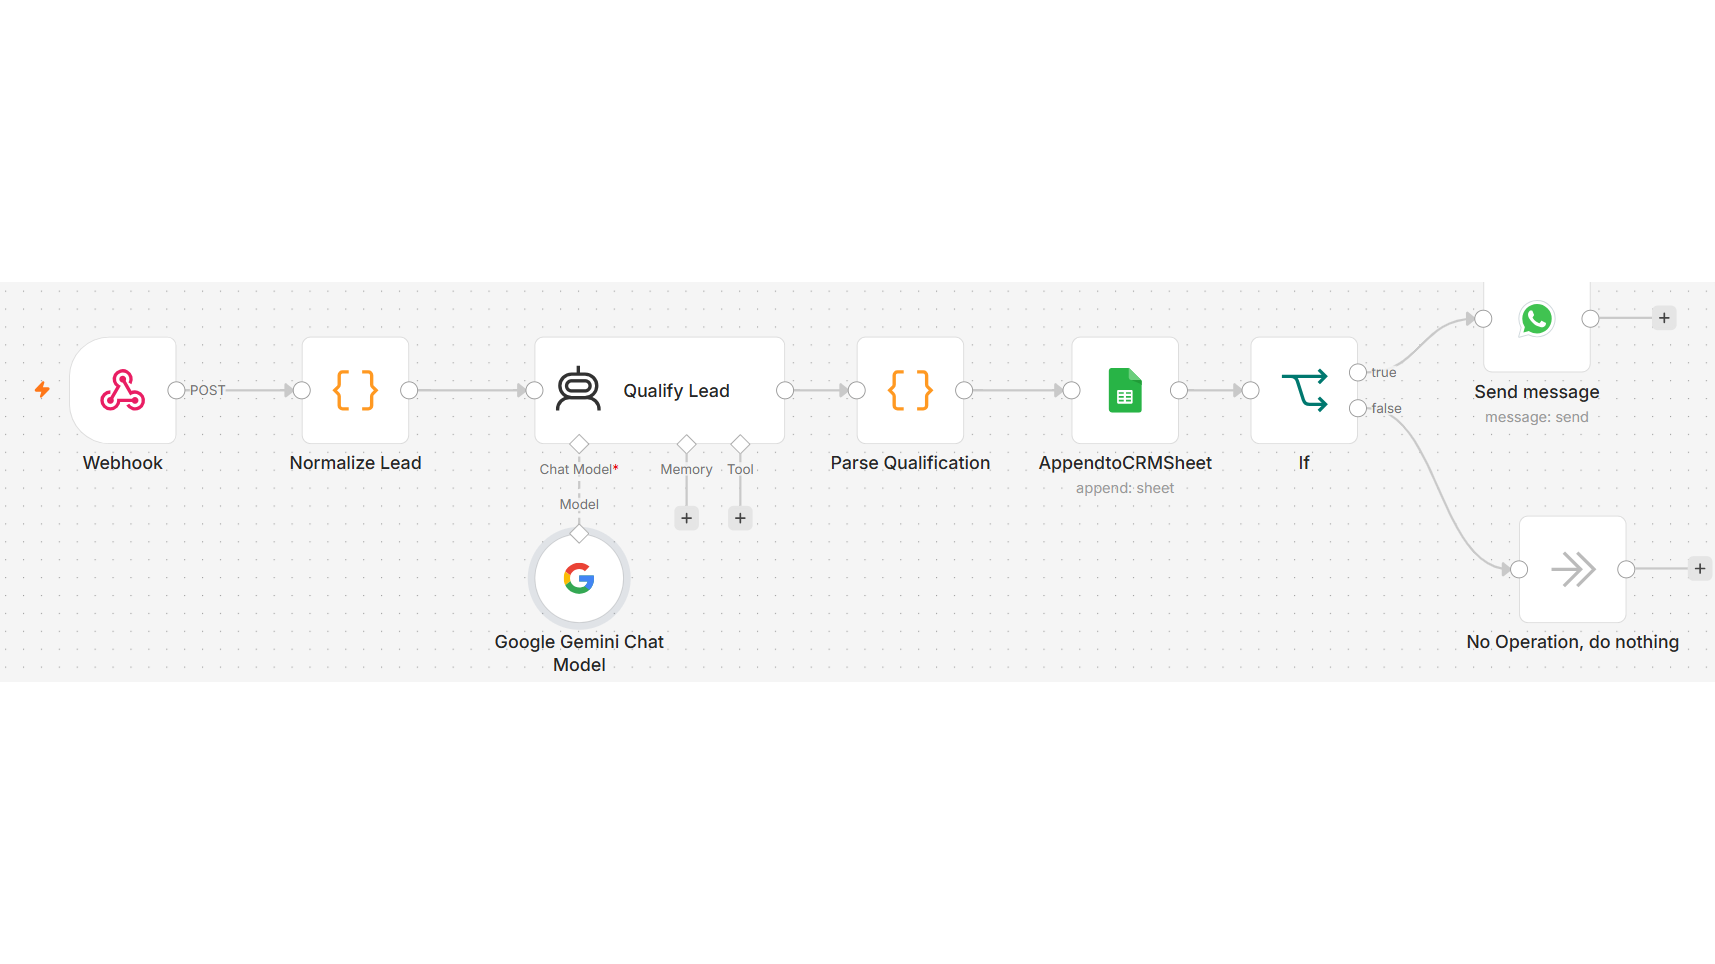Add node after Send message
The width and height of the screenshot is (1715, 964).
pyautogui.click(x=1664, y=318)
